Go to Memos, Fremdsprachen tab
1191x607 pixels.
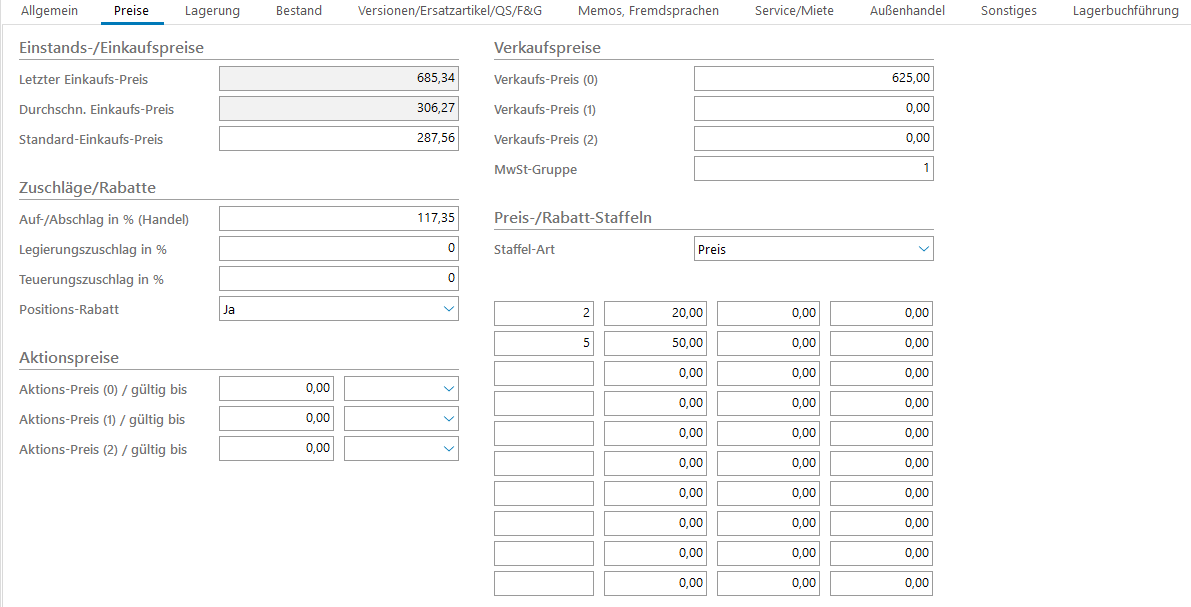tap(648, 11)
